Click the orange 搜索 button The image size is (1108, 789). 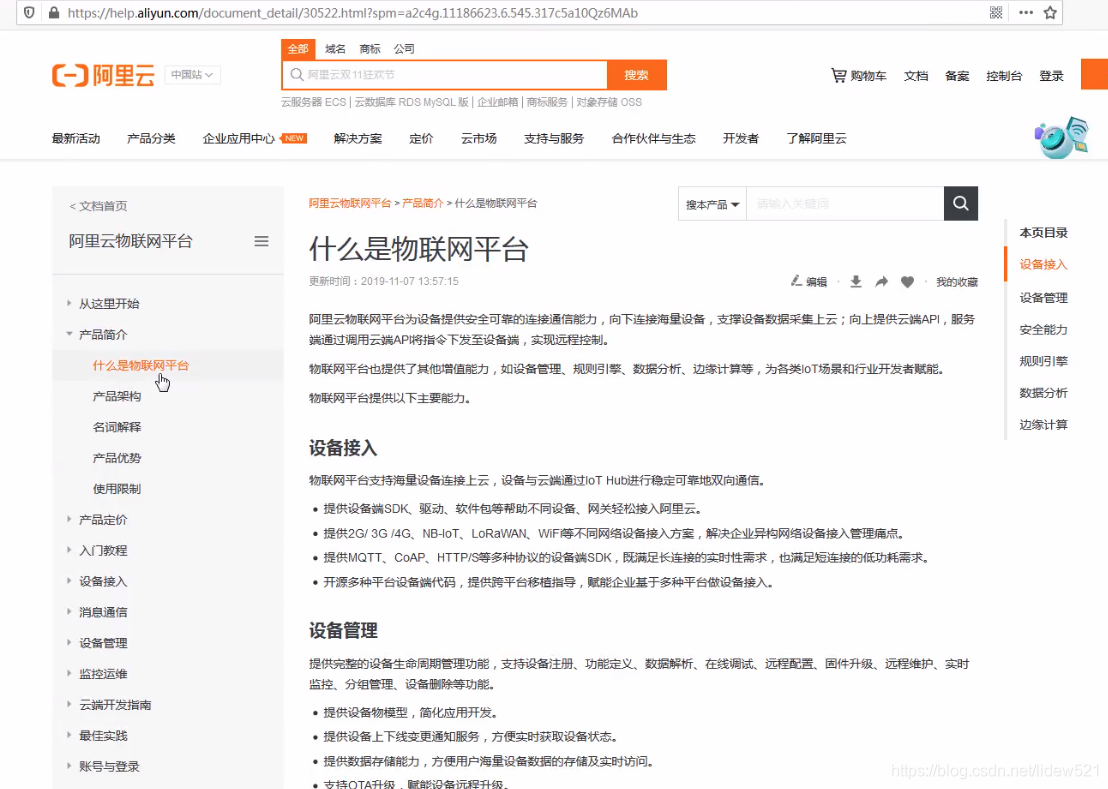coord(637,75)
